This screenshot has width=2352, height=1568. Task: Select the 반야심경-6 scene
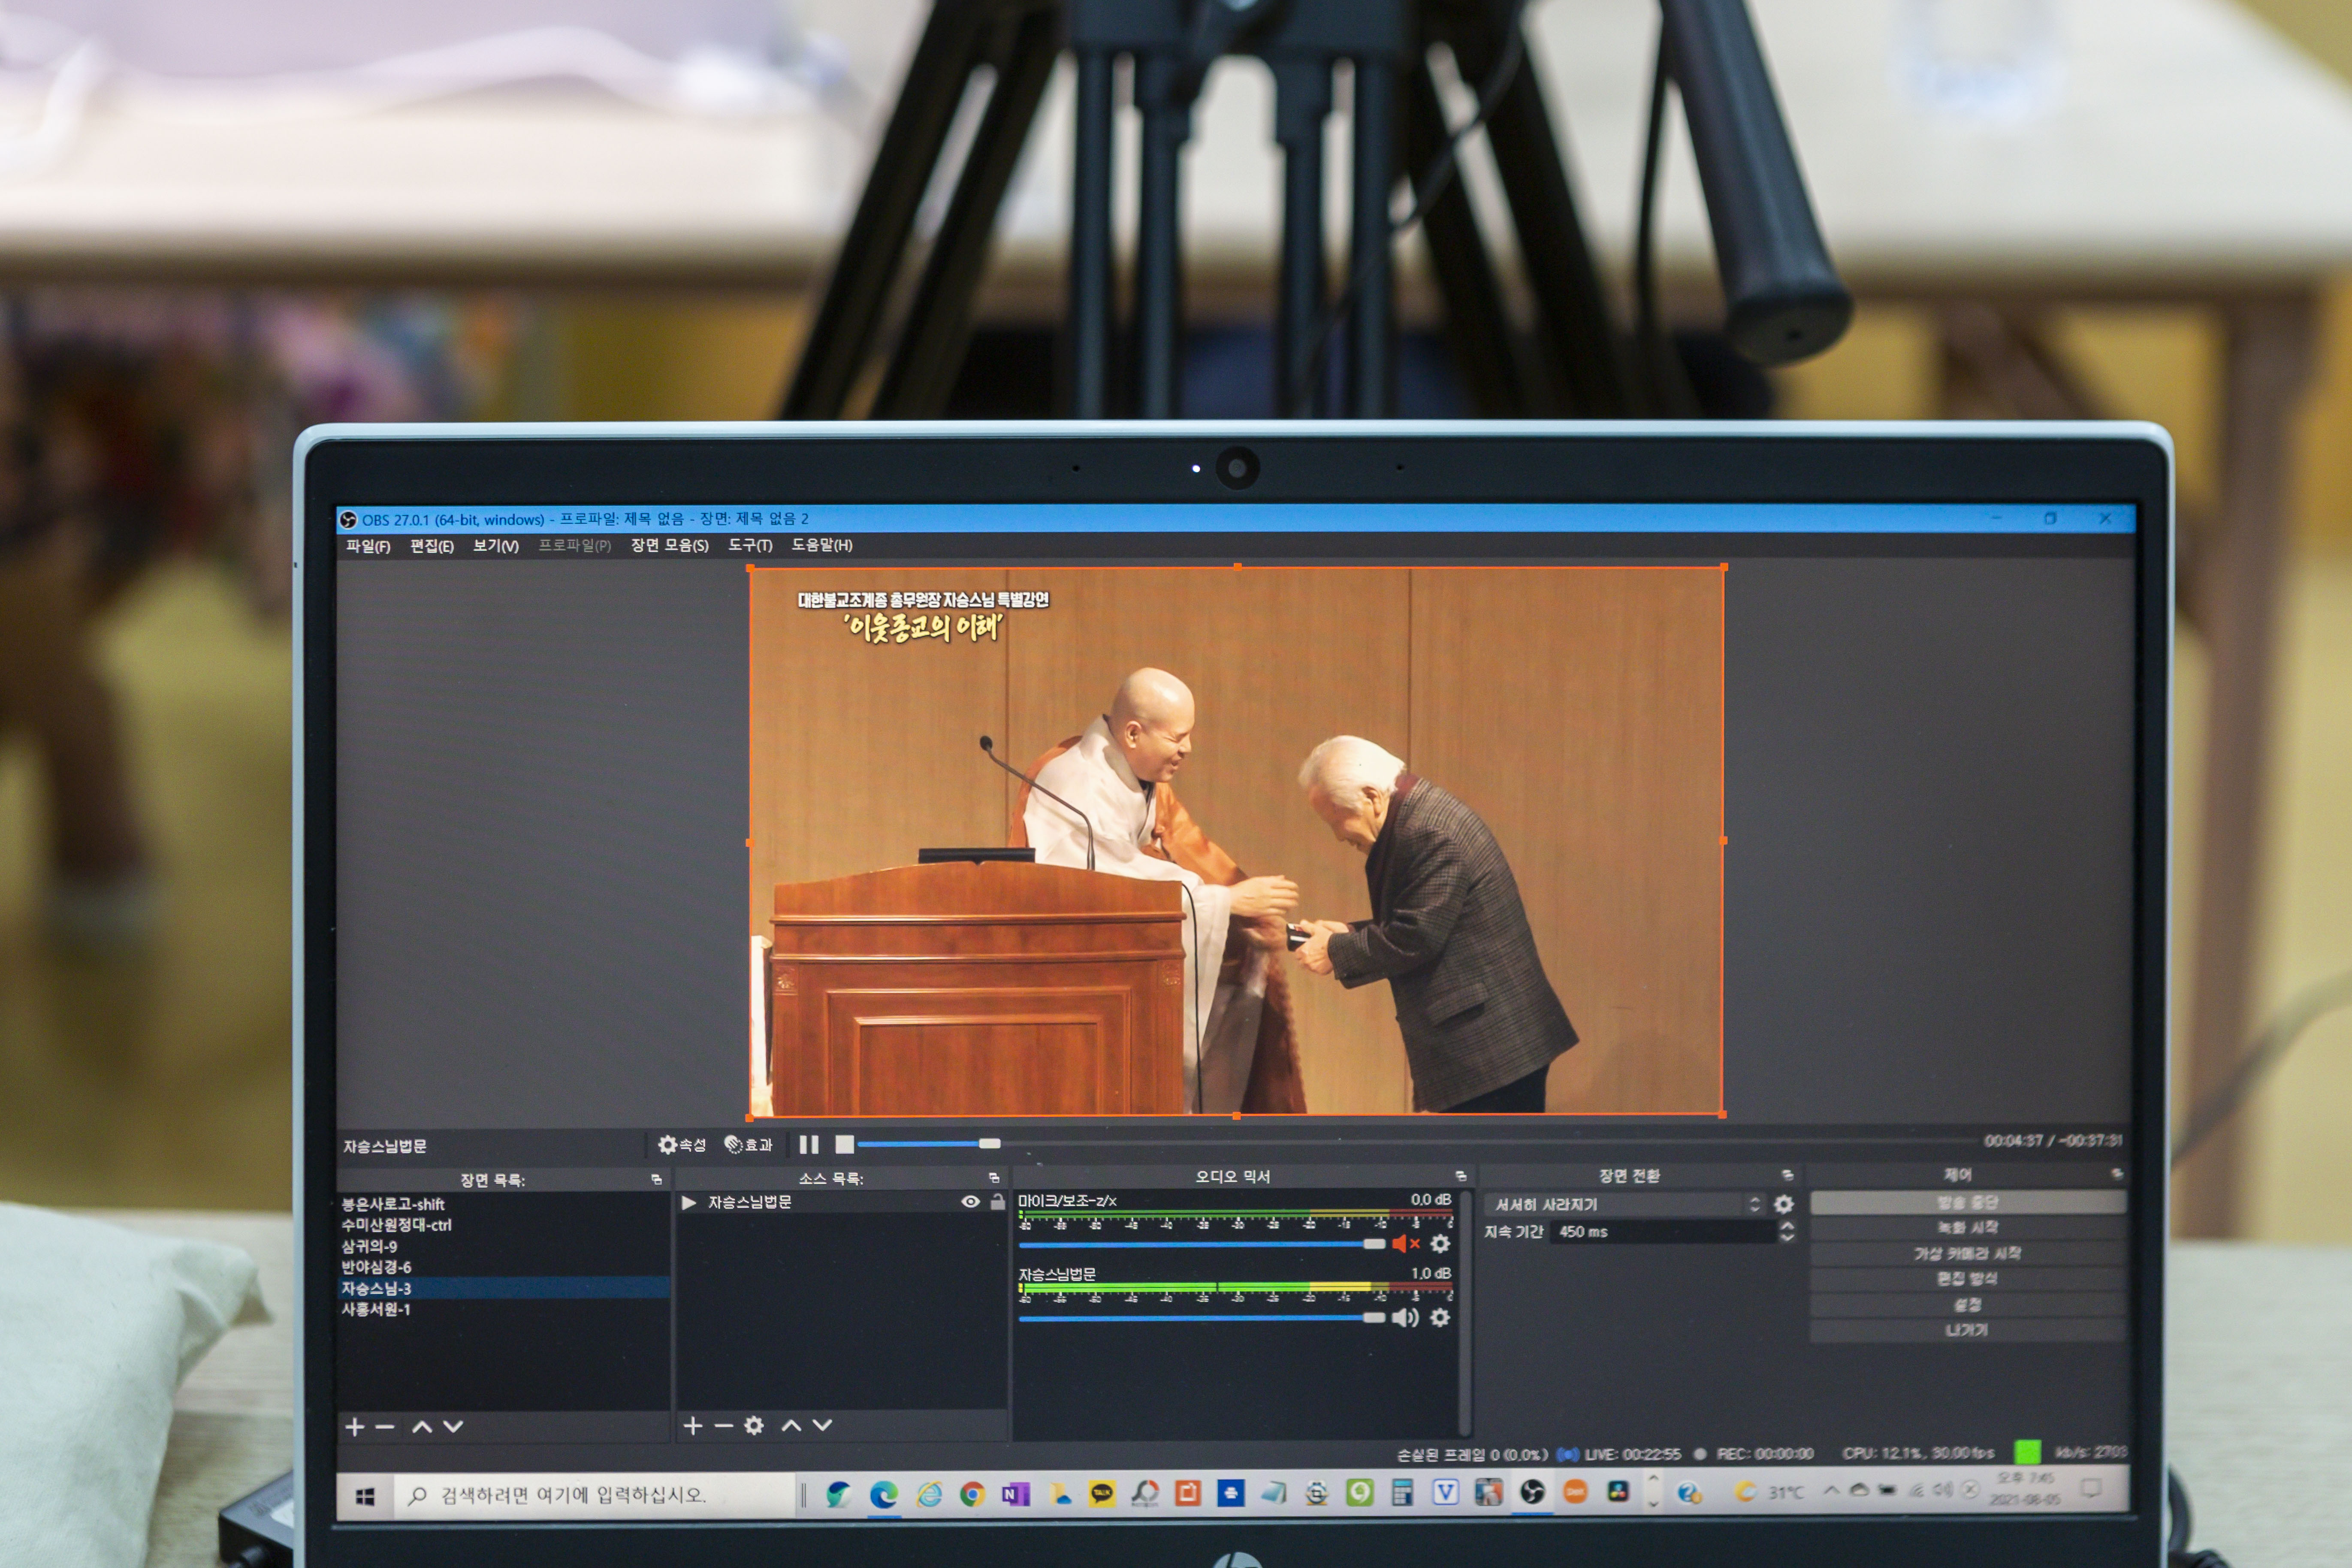pyautogui.click(x=377, y=1267)
